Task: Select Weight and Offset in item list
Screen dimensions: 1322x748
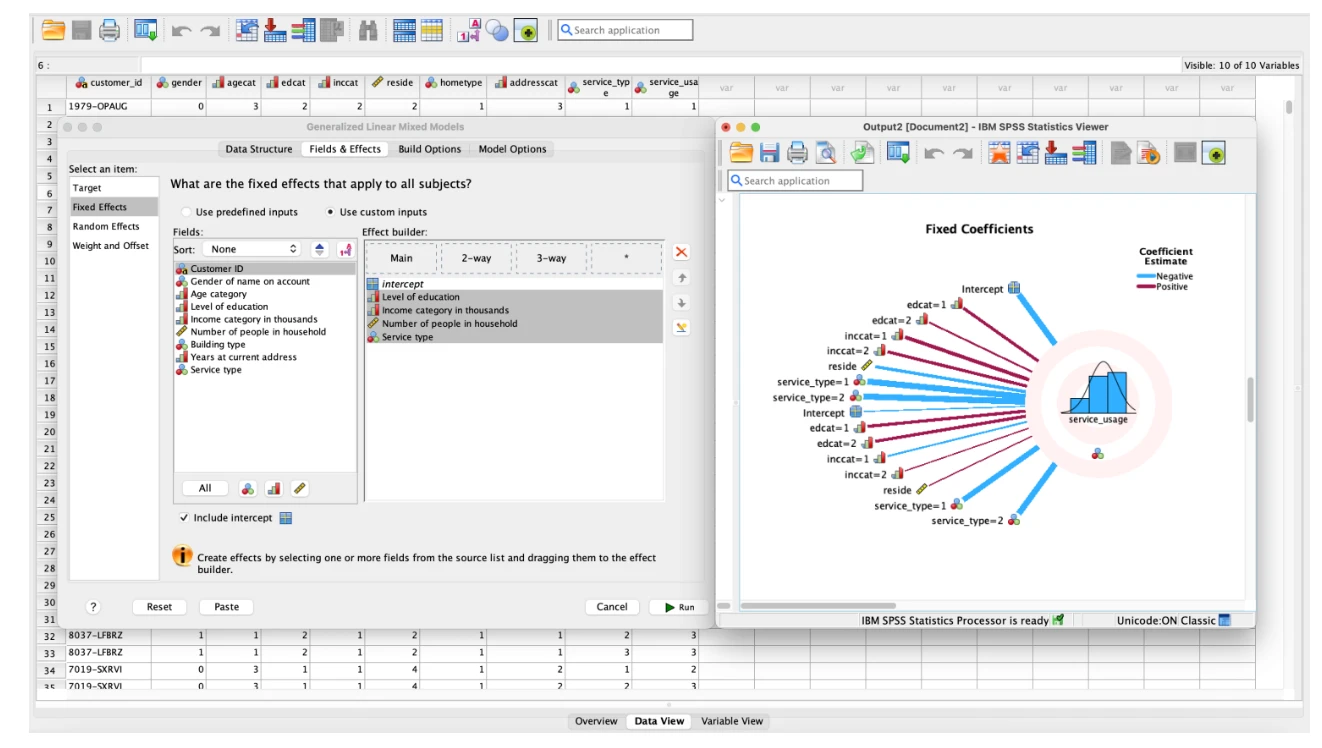Action: (x=113, y=245)
